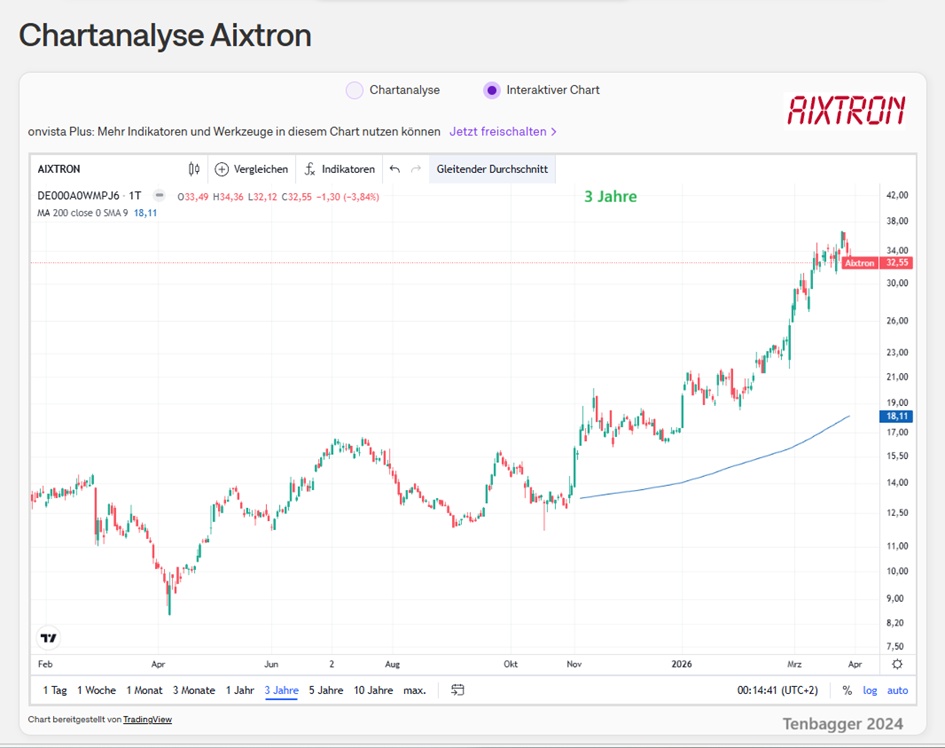This screenshot has width=945, height=748.
Task: Undo the last chart action
Action: tap(395, 169)
